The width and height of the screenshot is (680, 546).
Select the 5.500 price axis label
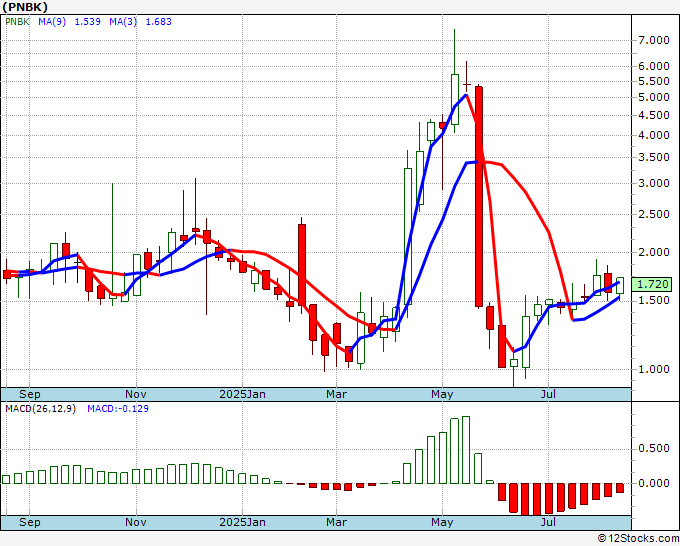tap(654, 82)
